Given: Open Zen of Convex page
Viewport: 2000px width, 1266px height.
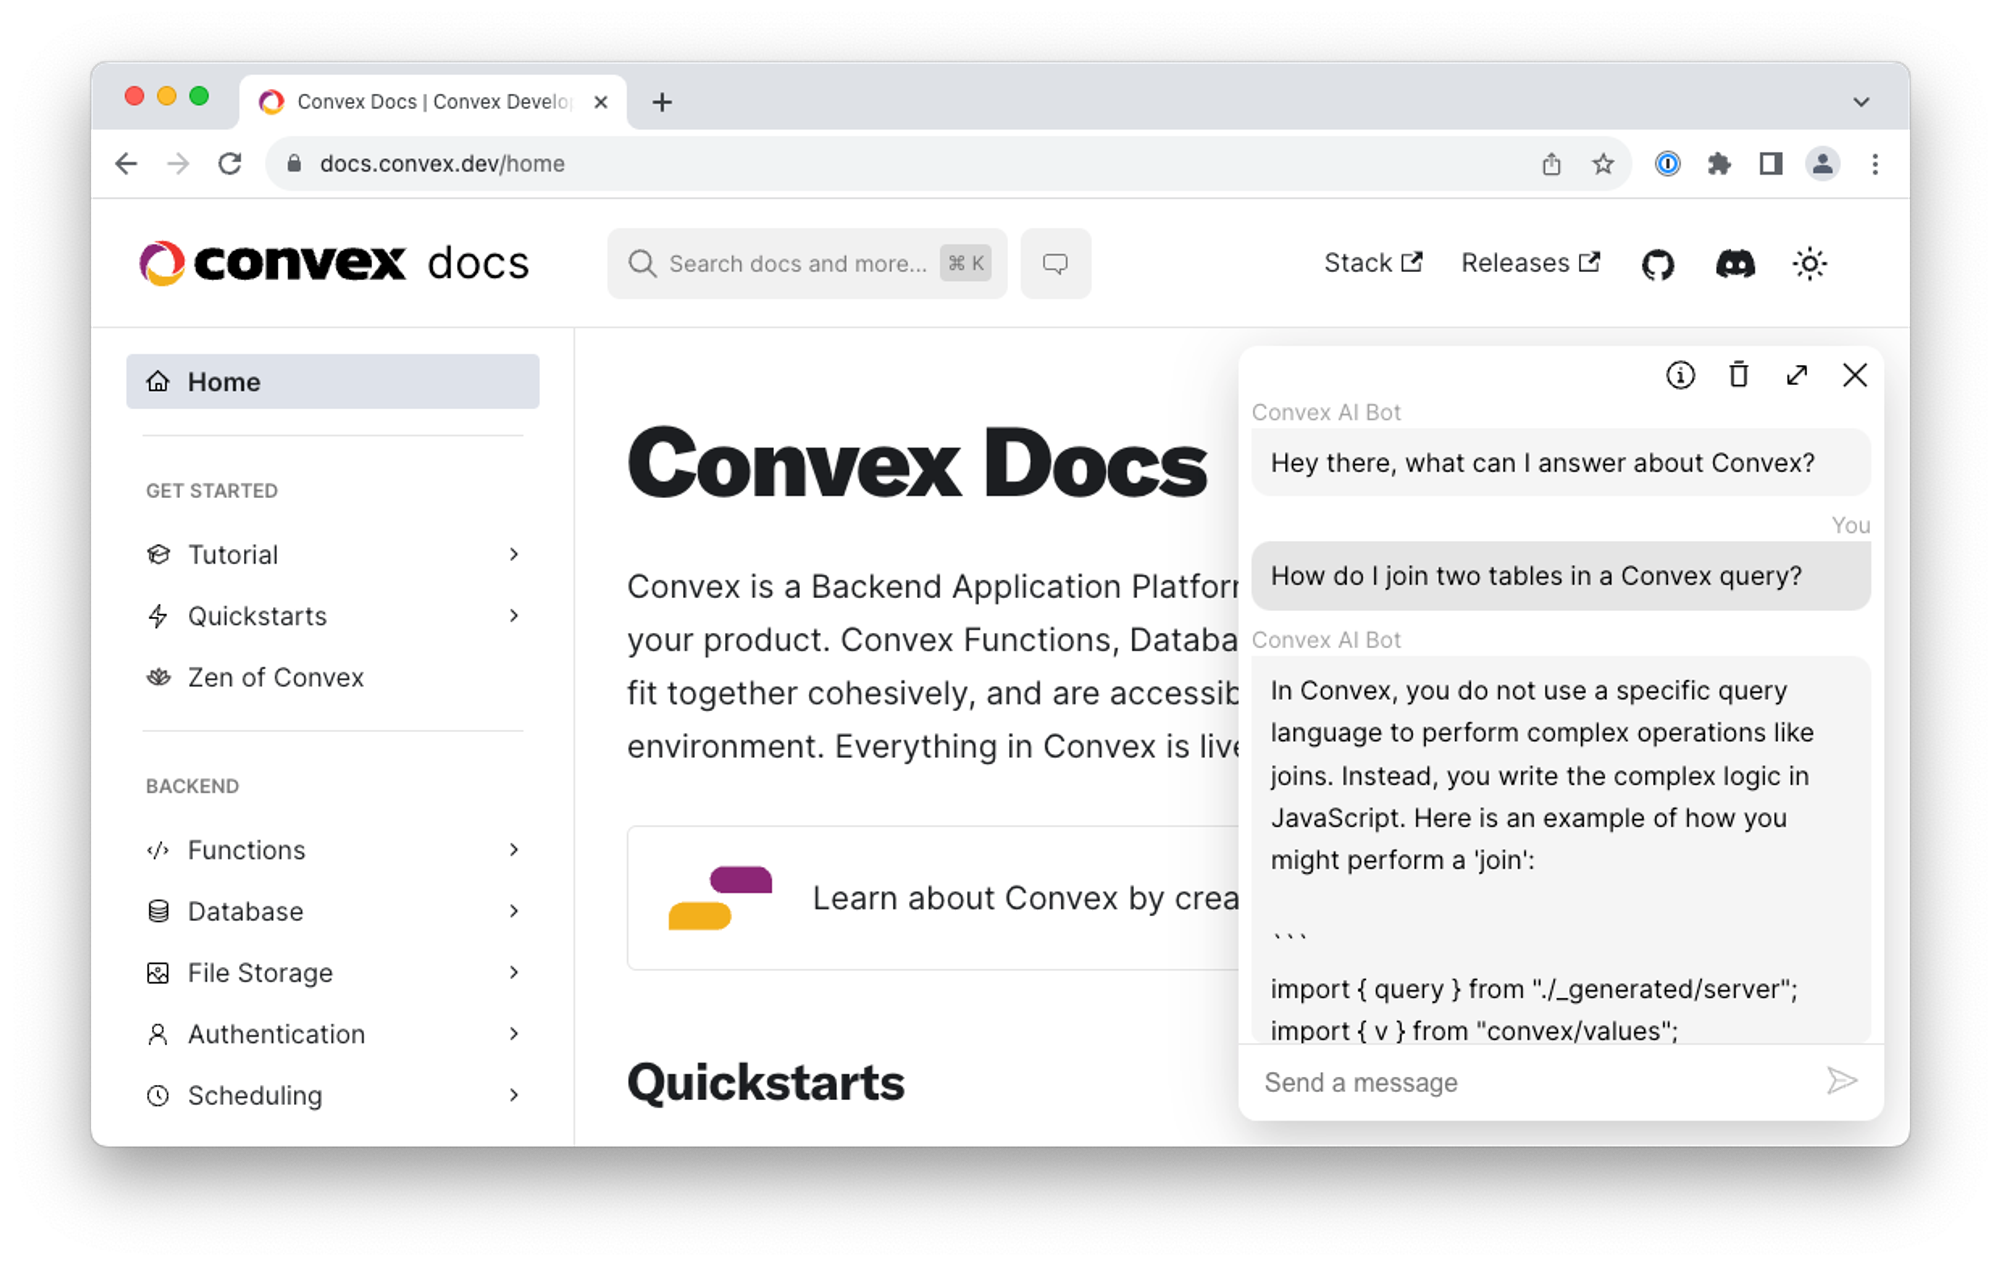Looking at the screenshot, I should 276,678.
